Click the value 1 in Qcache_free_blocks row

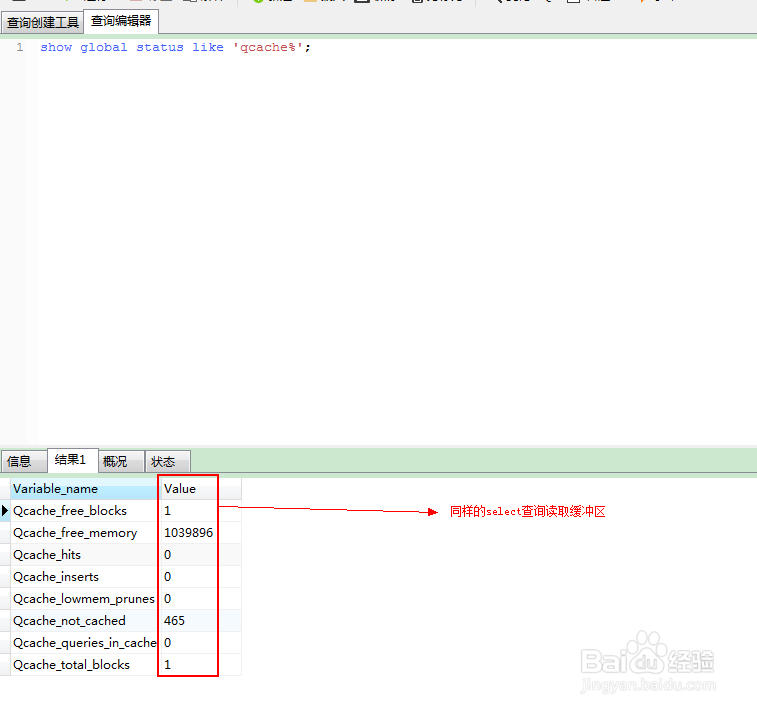tap(168, 511)
